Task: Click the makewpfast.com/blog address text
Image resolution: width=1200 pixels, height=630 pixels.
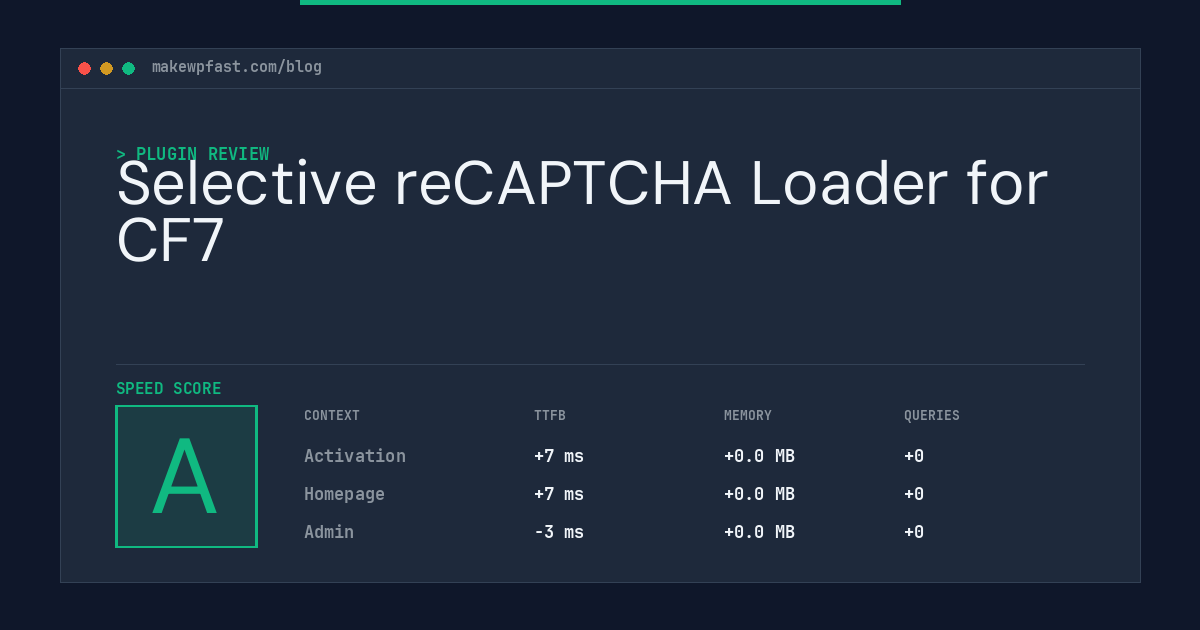Action: pos(237,67)
